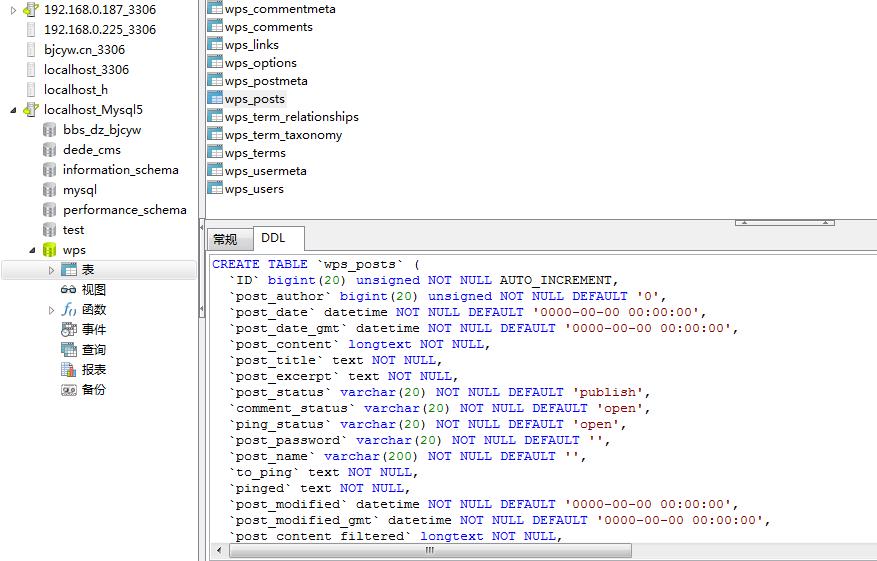
Task: Select the localhost_Mysql5 connection icon
Action: click(31, 110)
